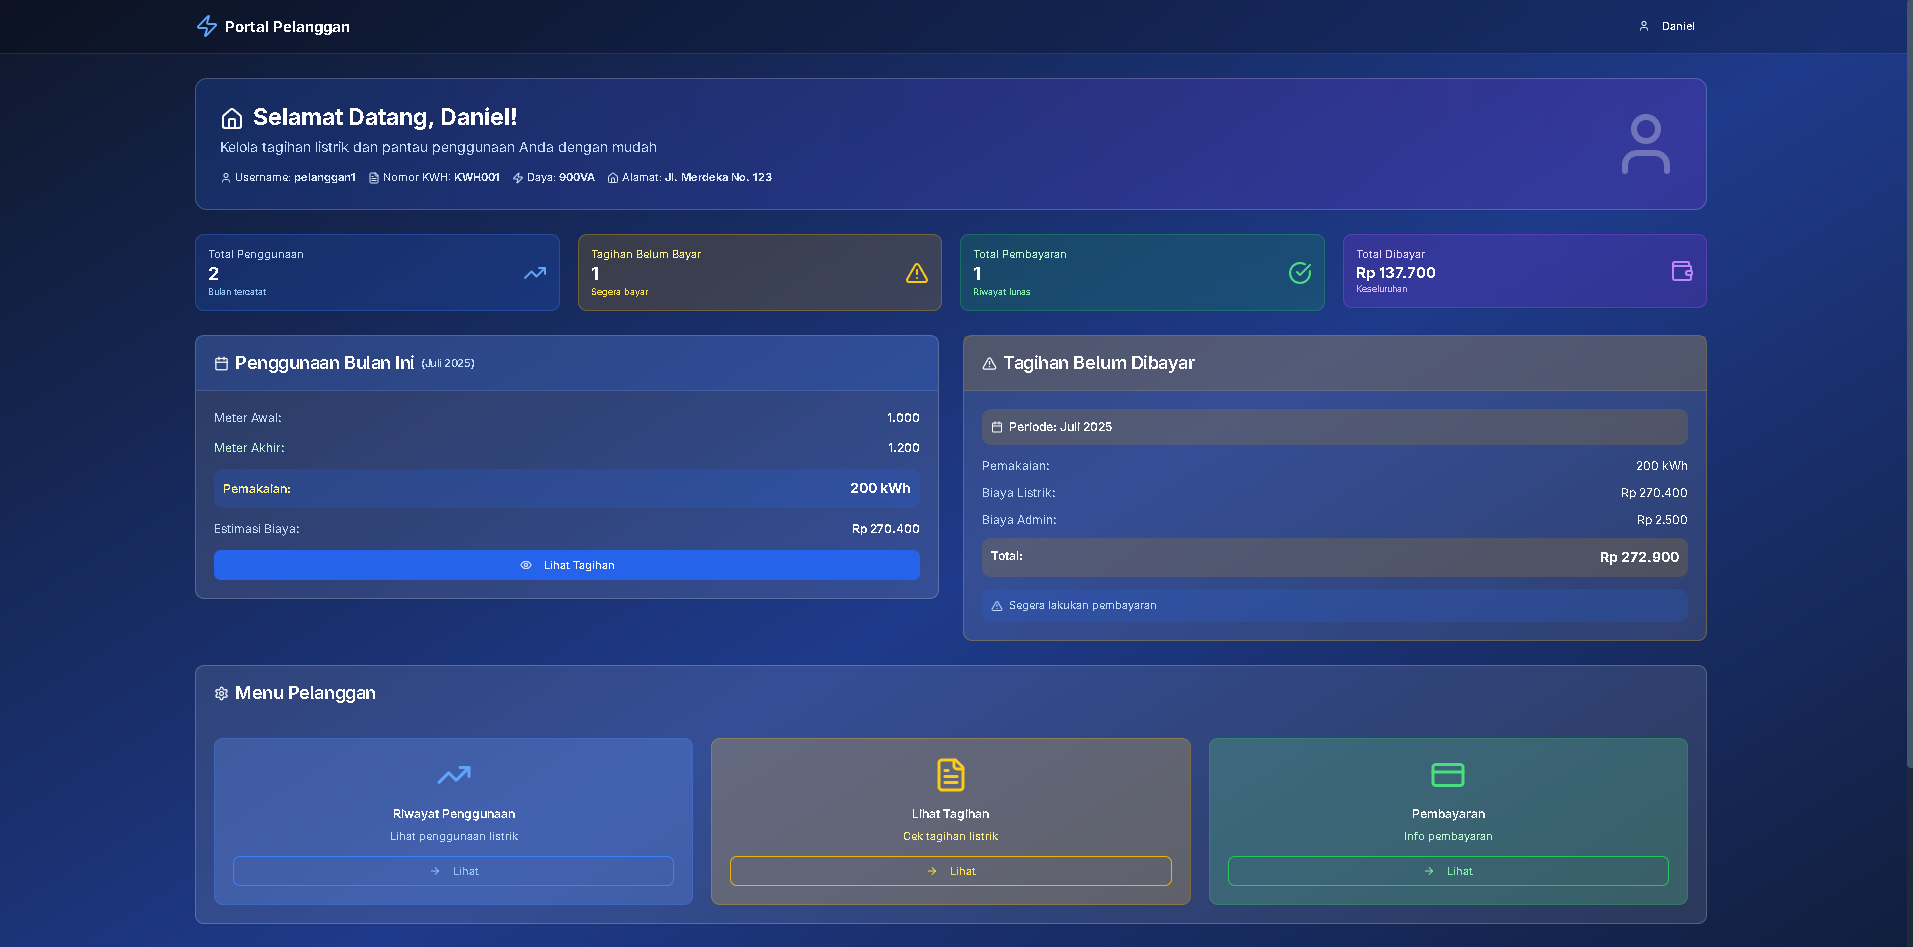
Task: Click the large user avatar icon
Action: (1645, 144)
